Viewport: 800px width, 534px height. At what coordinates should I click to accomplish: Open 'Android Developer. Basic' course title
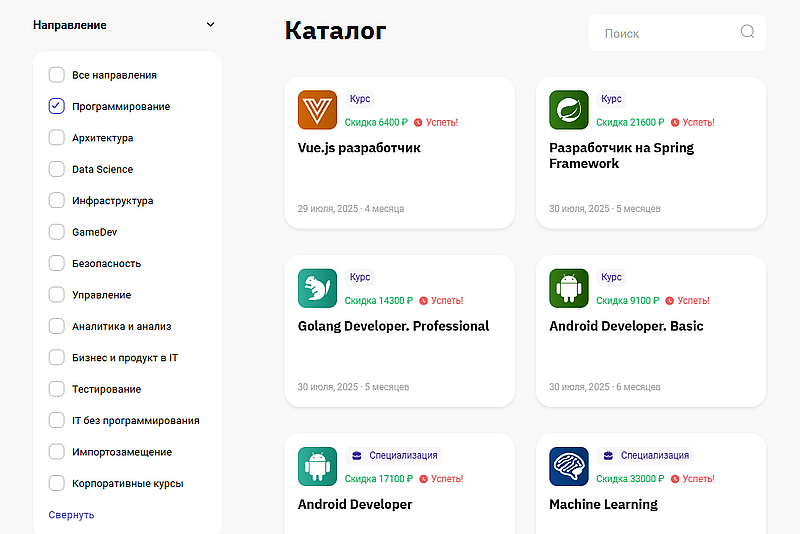(626, 326)
